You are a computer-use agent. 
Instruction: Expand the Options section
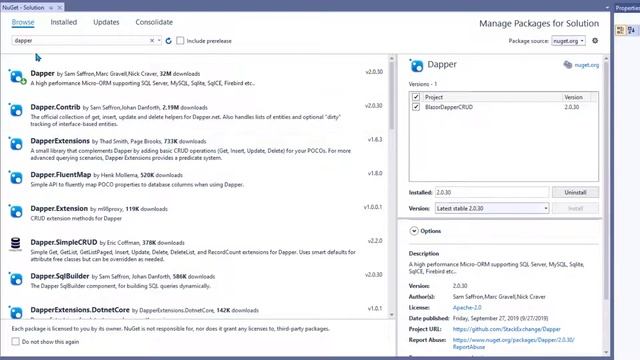(414, 231)
